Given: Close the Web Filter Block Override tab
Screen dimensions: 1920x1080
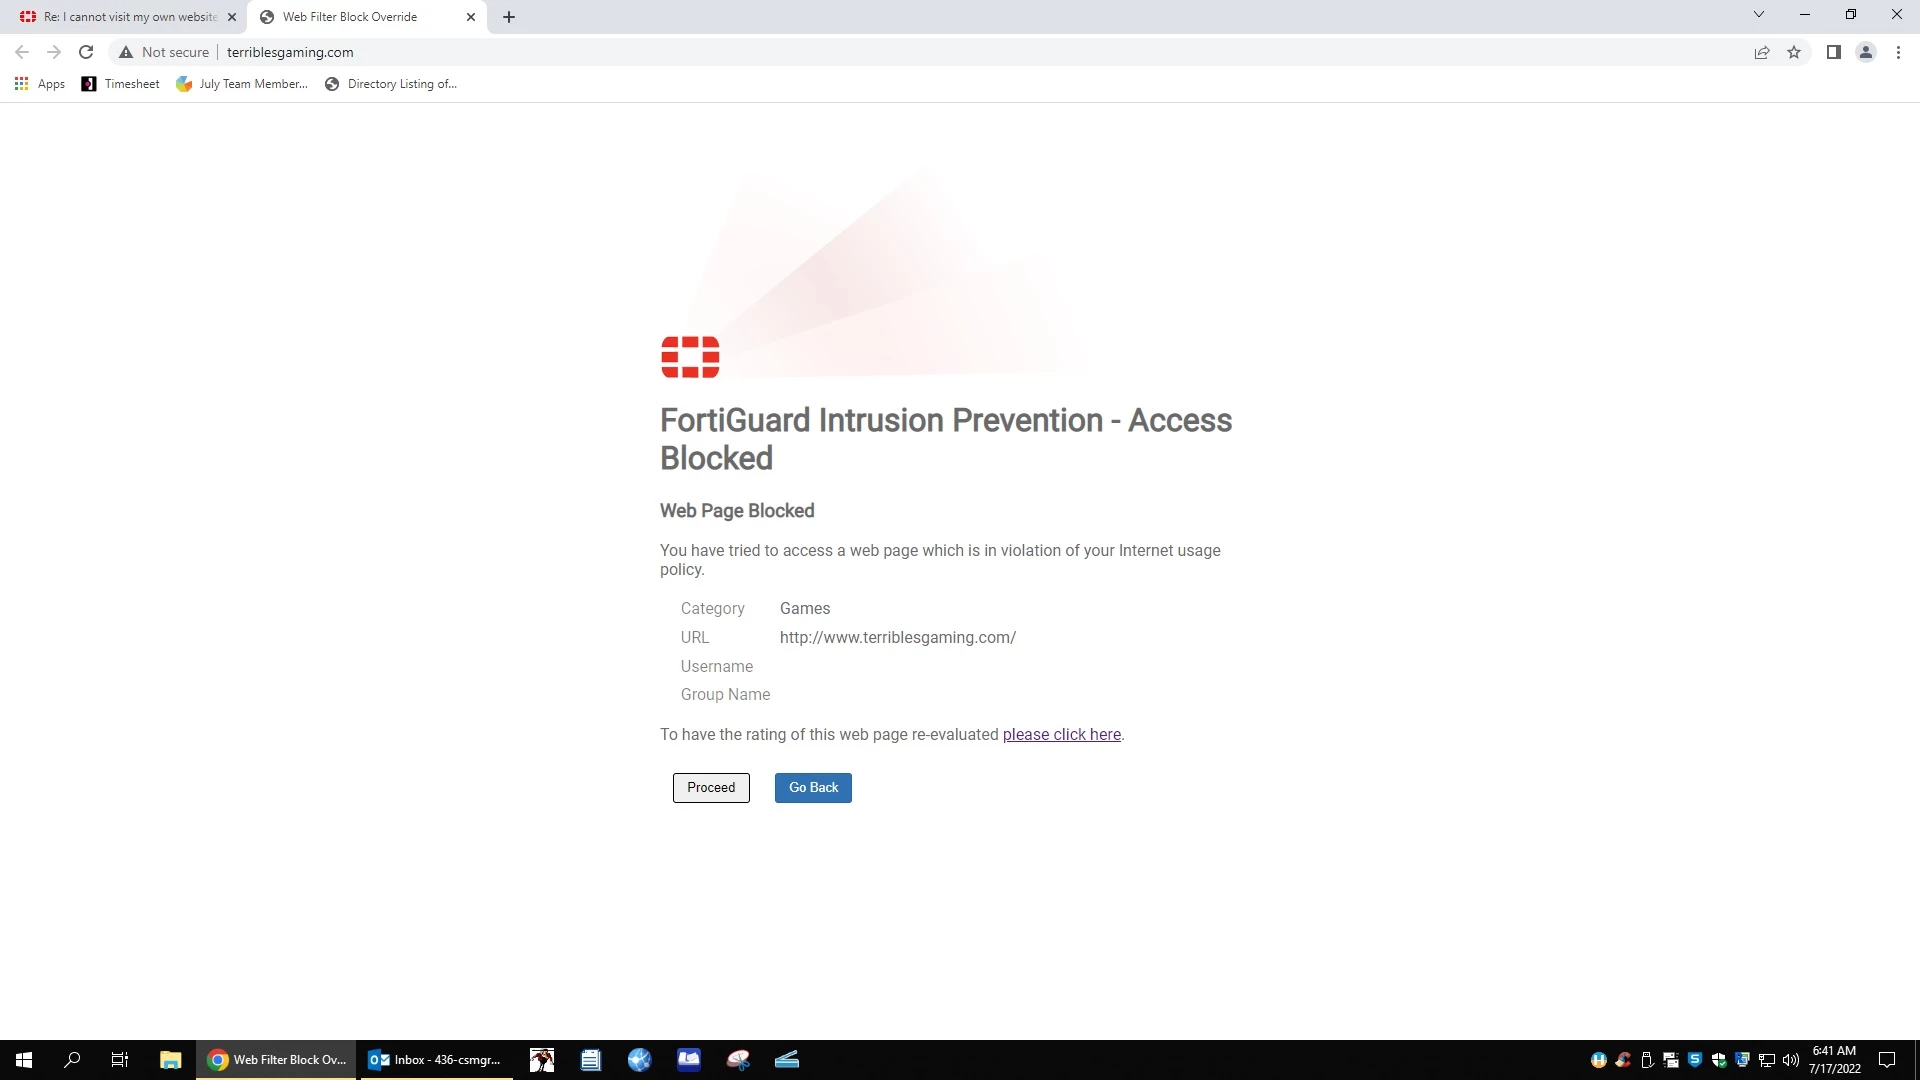Looking at the screenshot, I should pyautogui.click(x=471, y=17).
